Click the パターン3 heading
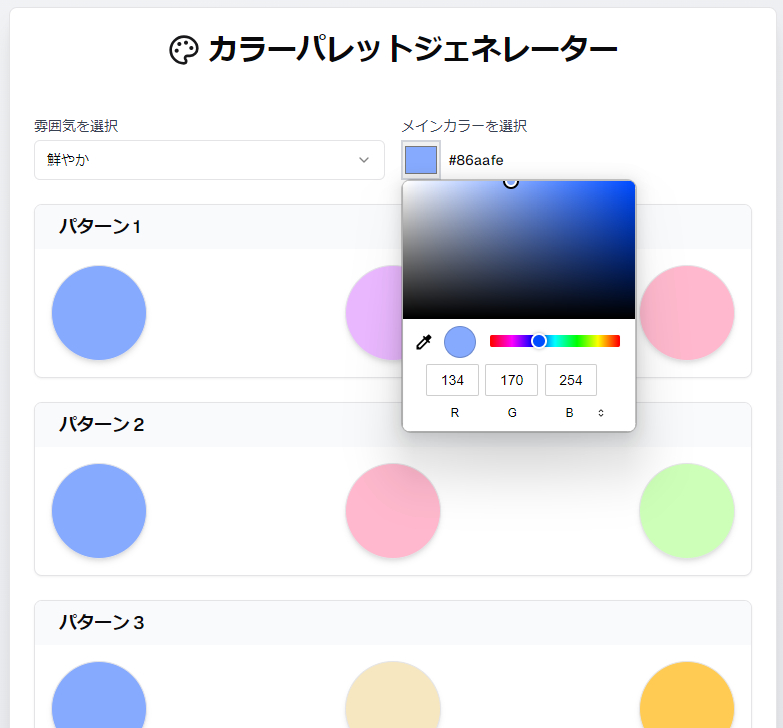783x728 pixels. click(x=102, y=623)
